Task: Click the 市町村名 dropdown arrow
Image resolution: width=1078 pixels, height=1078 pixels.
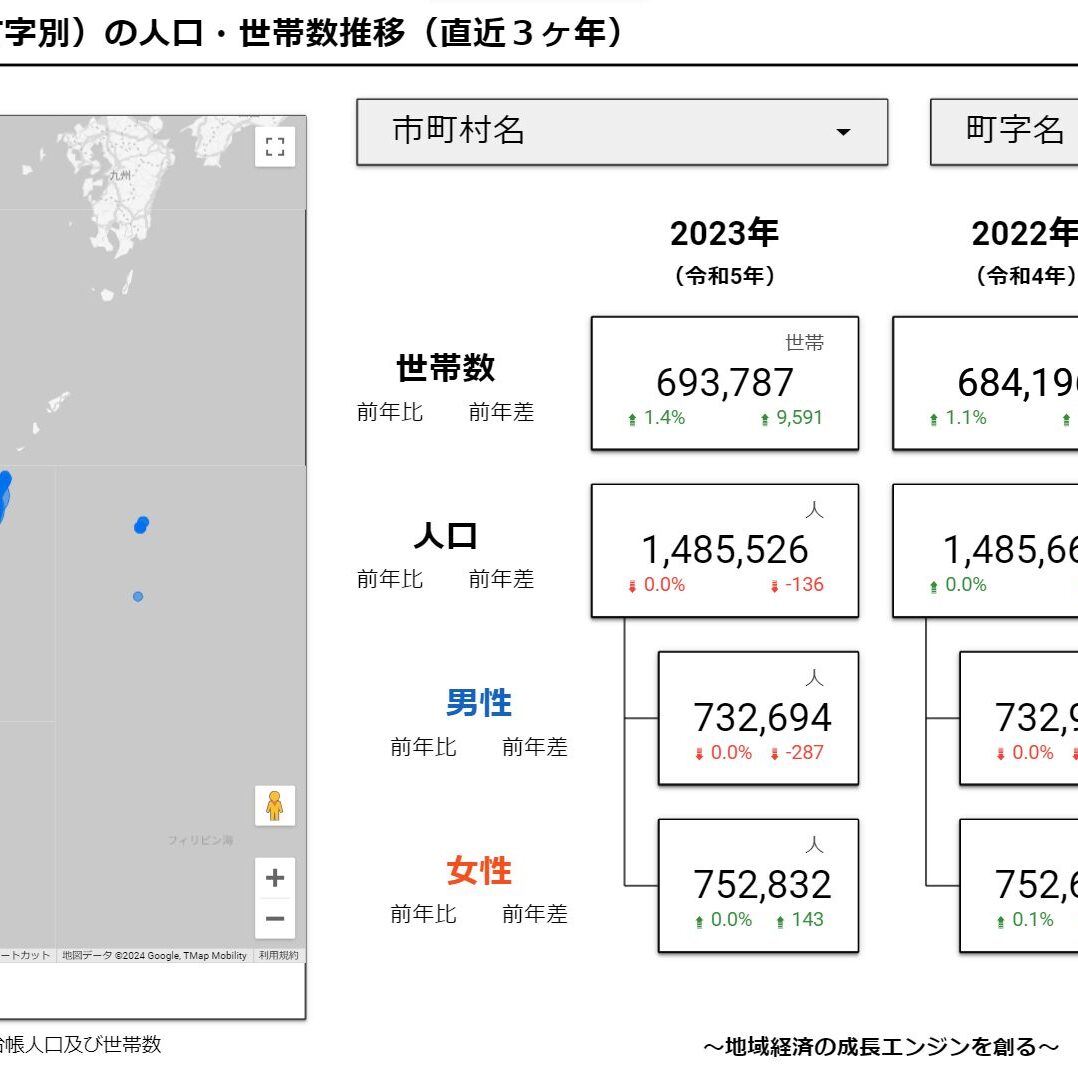Action: [843, 132]
